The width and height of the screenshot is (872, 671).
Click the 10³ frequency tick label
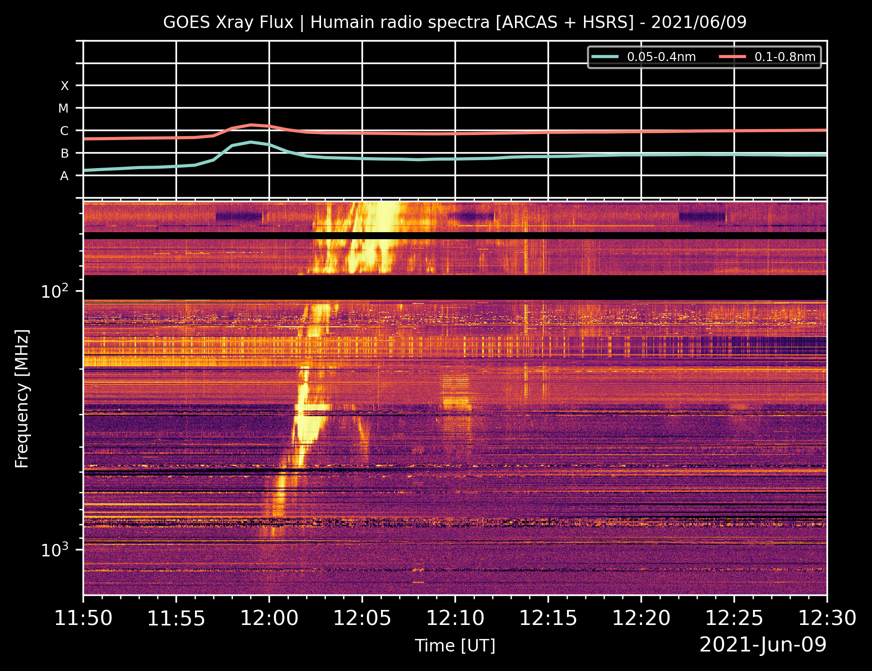tap(54, 549)
